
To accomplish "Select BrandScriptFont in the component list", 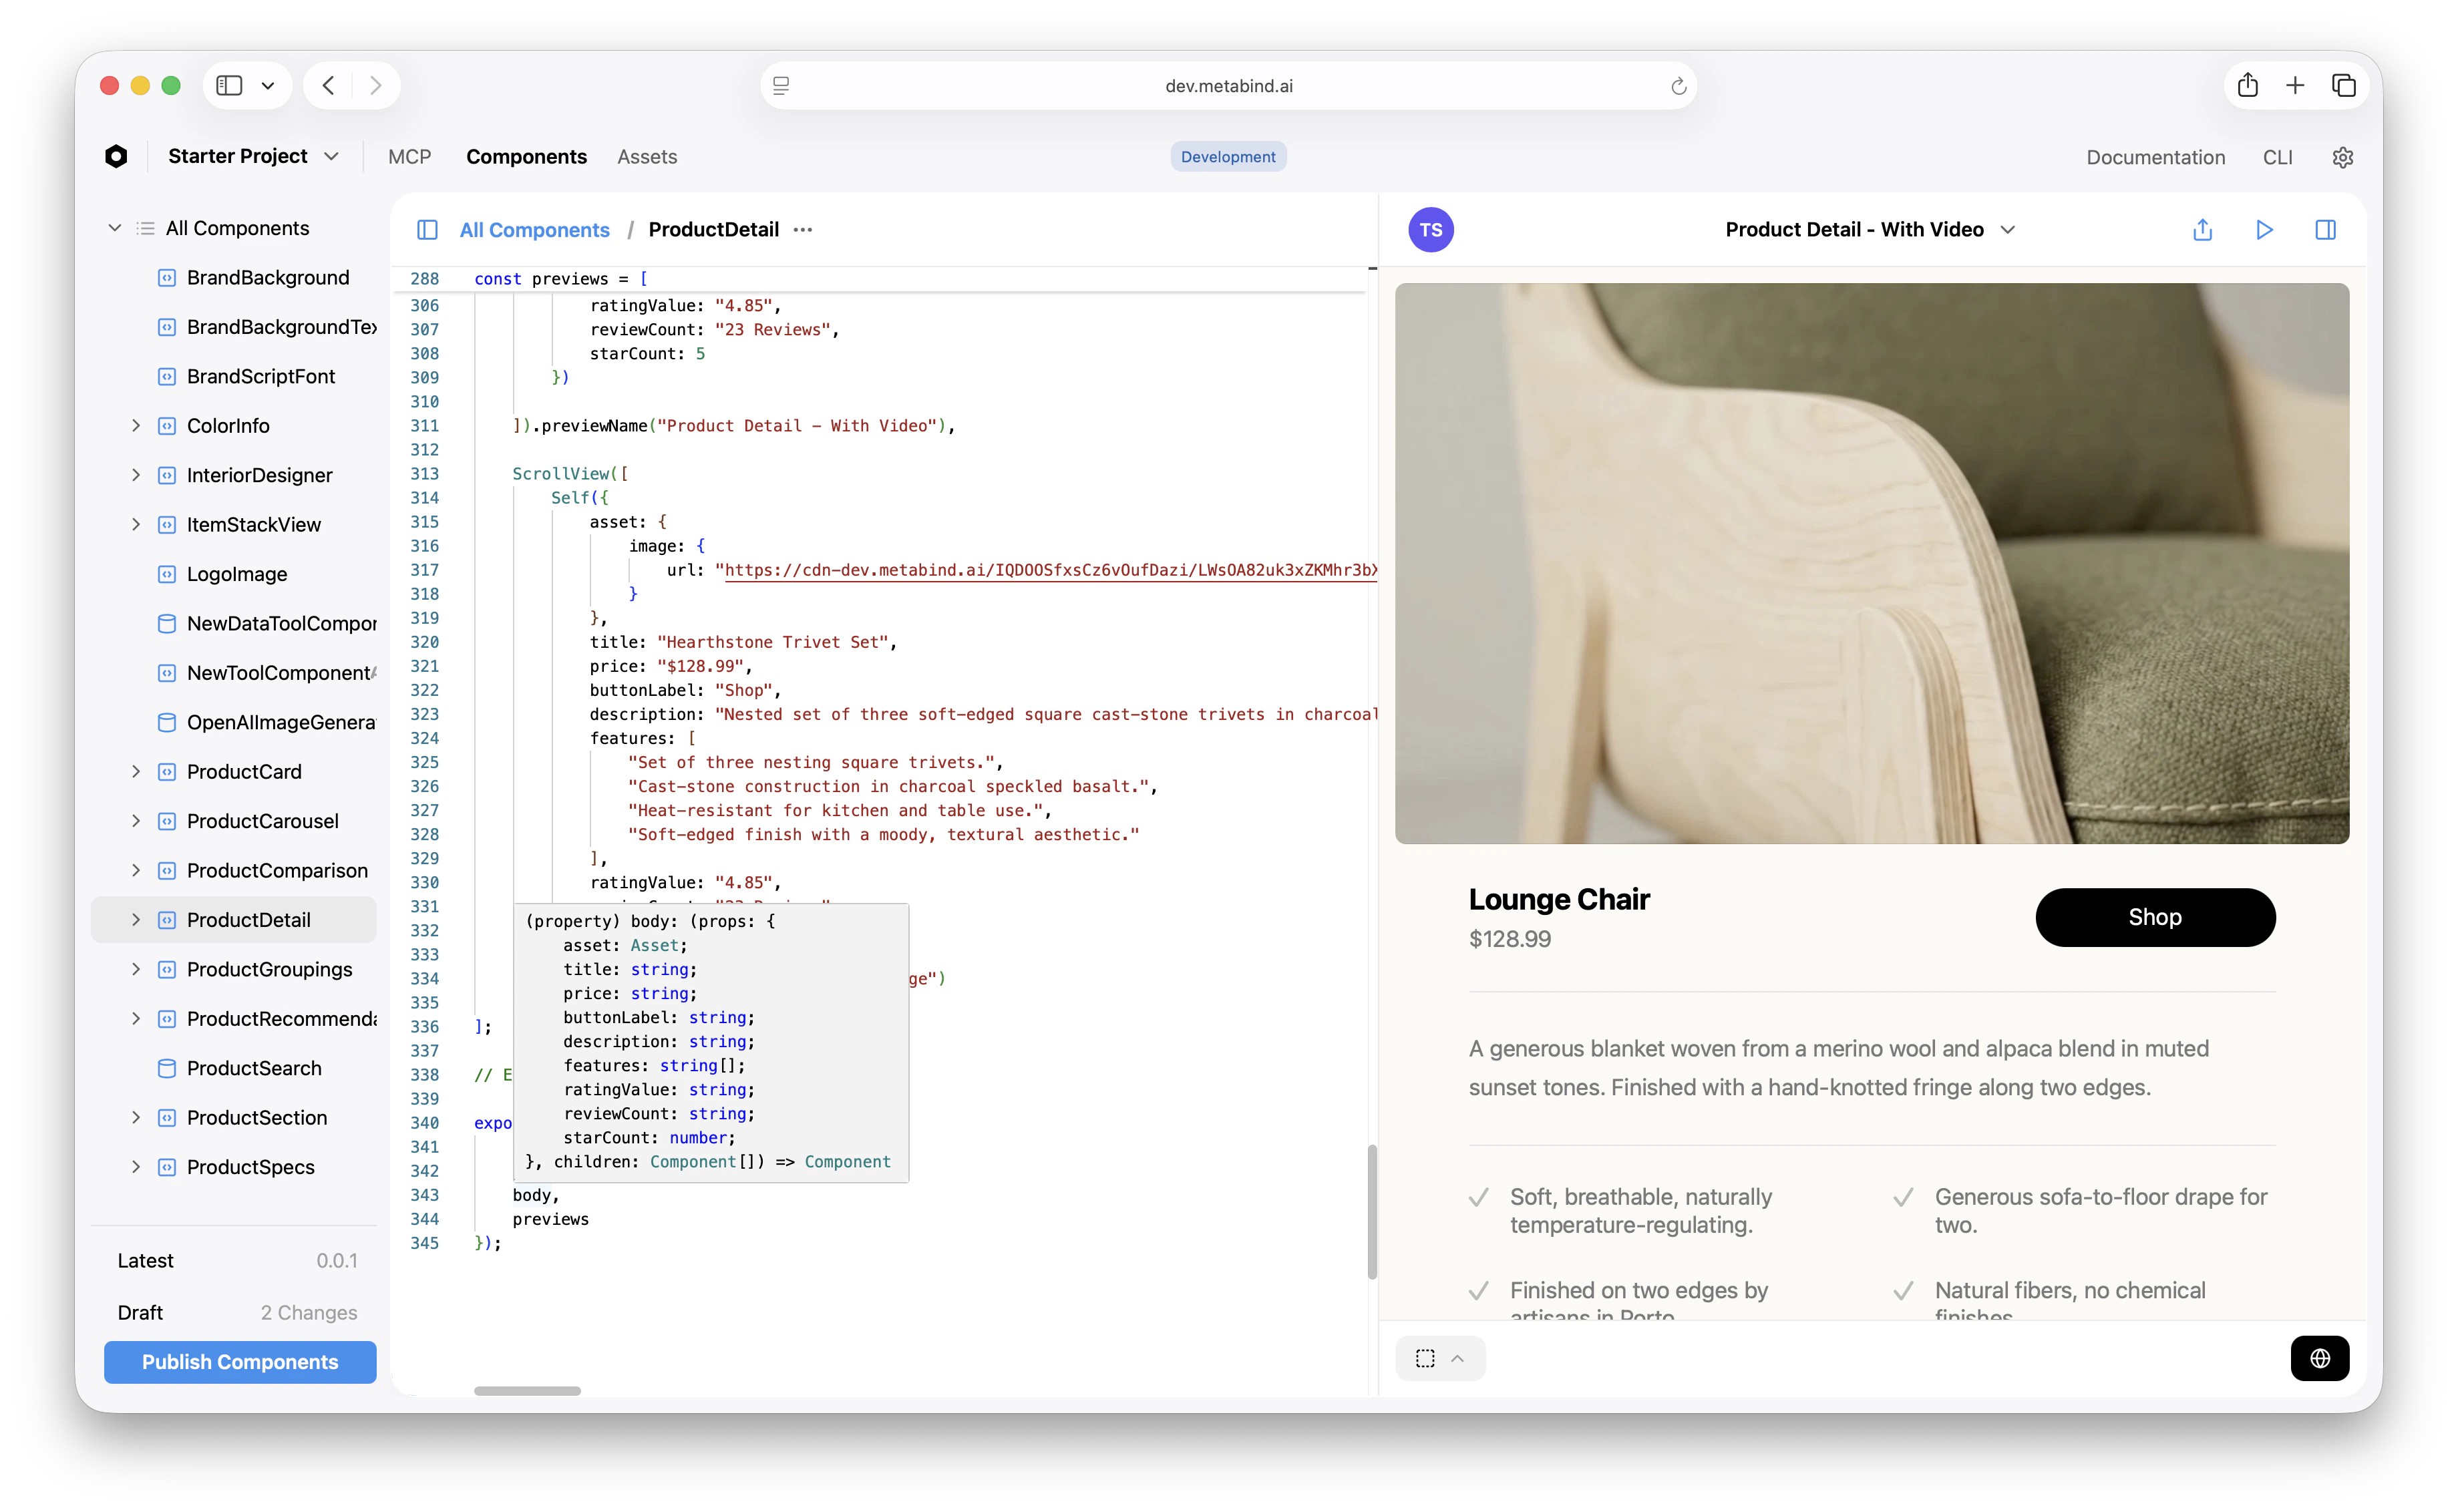I will click(234, 377).
